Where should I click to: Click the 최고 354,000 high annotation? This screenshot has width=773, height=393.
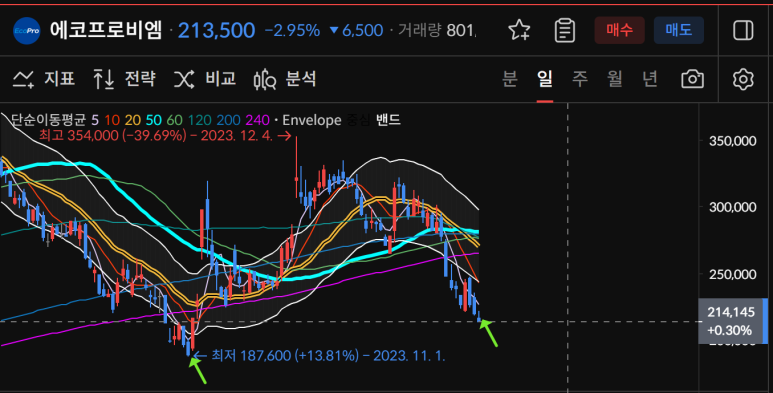pos(166,136)
